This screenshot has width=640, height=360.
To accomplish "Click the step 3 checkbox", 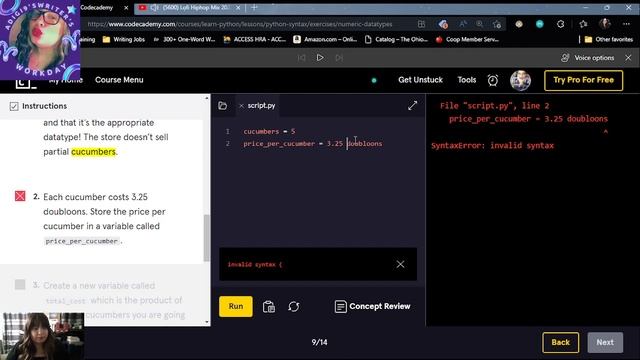I will point(20,284).
